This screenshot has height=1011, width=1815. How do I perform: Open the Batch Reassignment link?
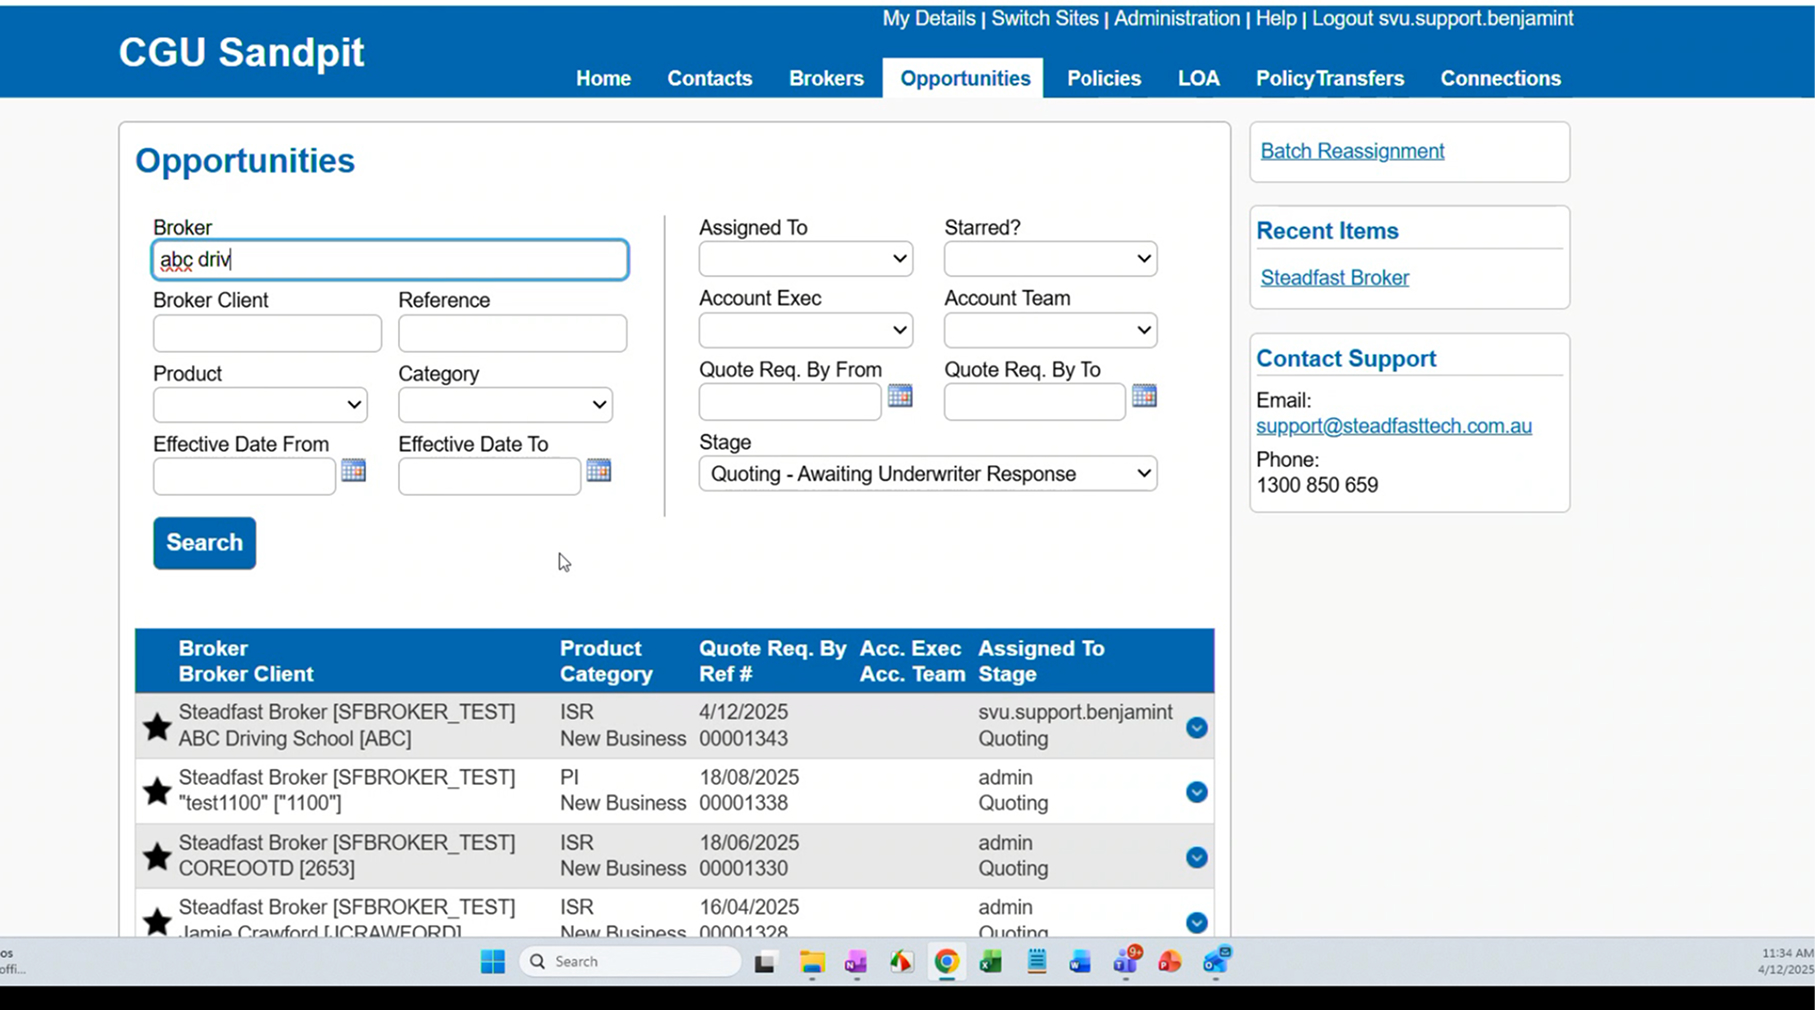pyautogui.click(x=1352, y=151)
